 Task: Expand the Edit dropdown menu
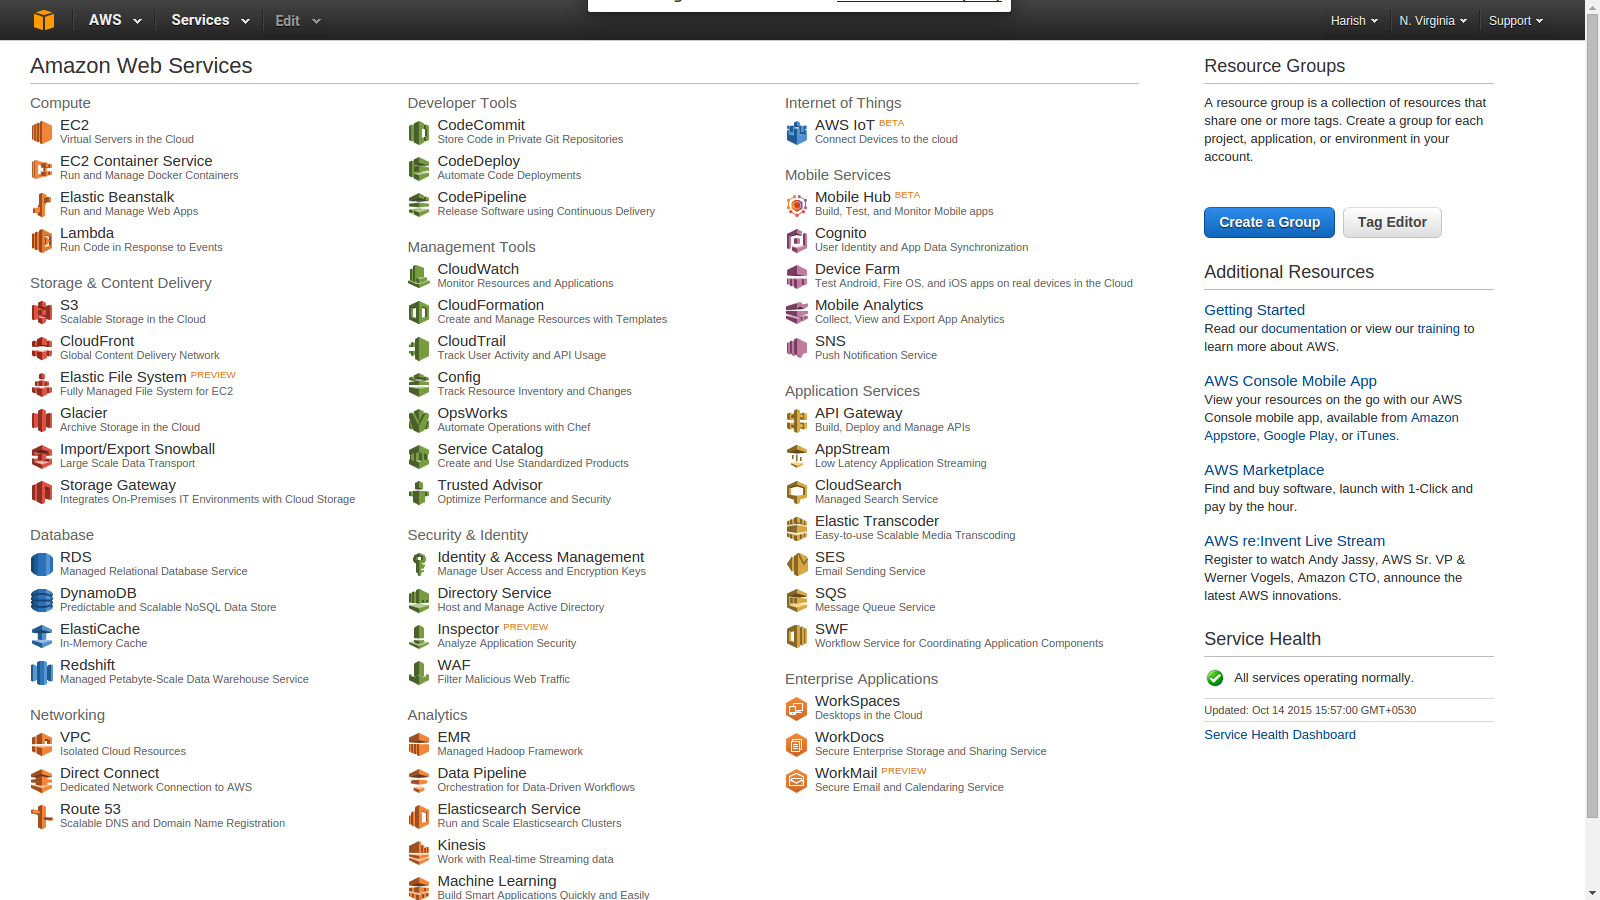coord(298,20)
